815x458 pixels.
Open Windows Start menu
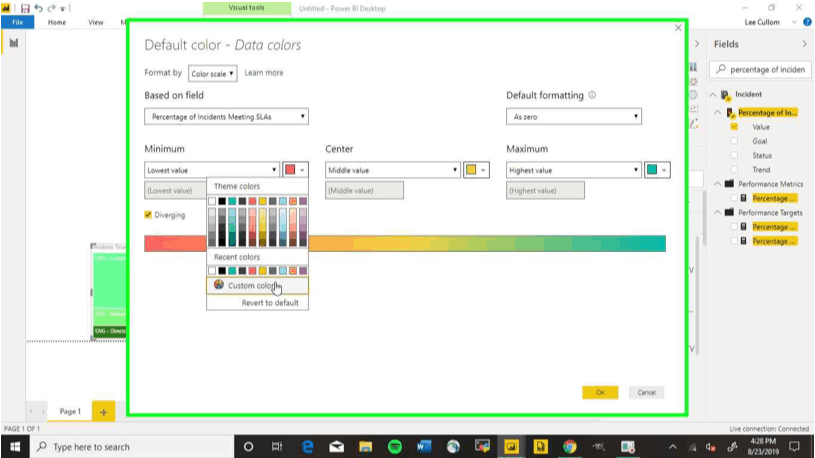pos(15,447)
